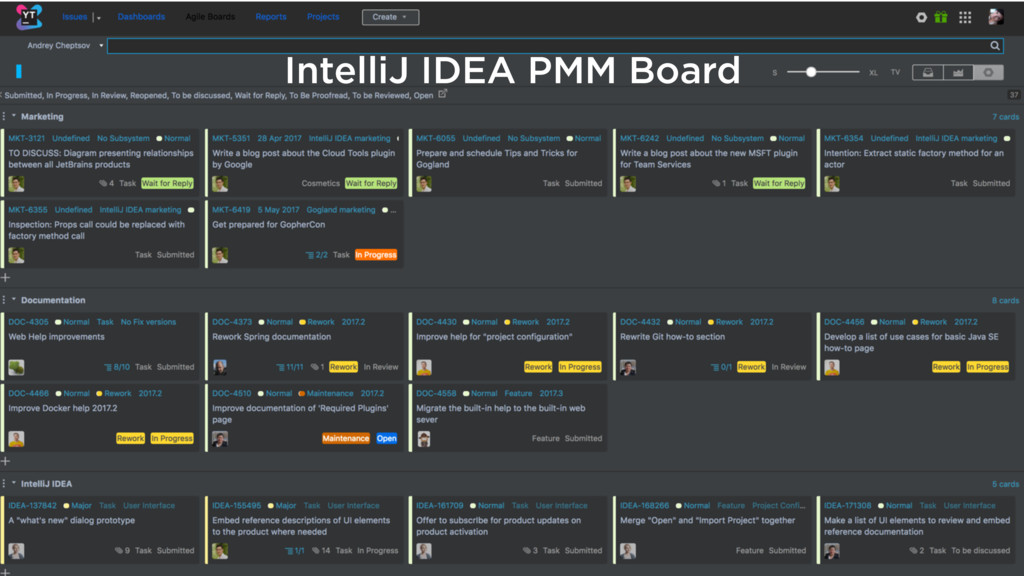Open the green gift what's new icon
Viewport: 1024px width, 576px height.
coord(941,18)
